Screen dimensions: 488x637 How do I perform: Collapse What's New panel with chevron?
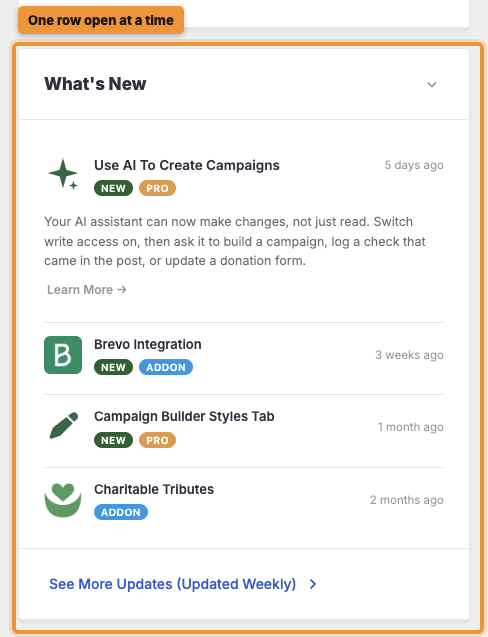(432, 84)
